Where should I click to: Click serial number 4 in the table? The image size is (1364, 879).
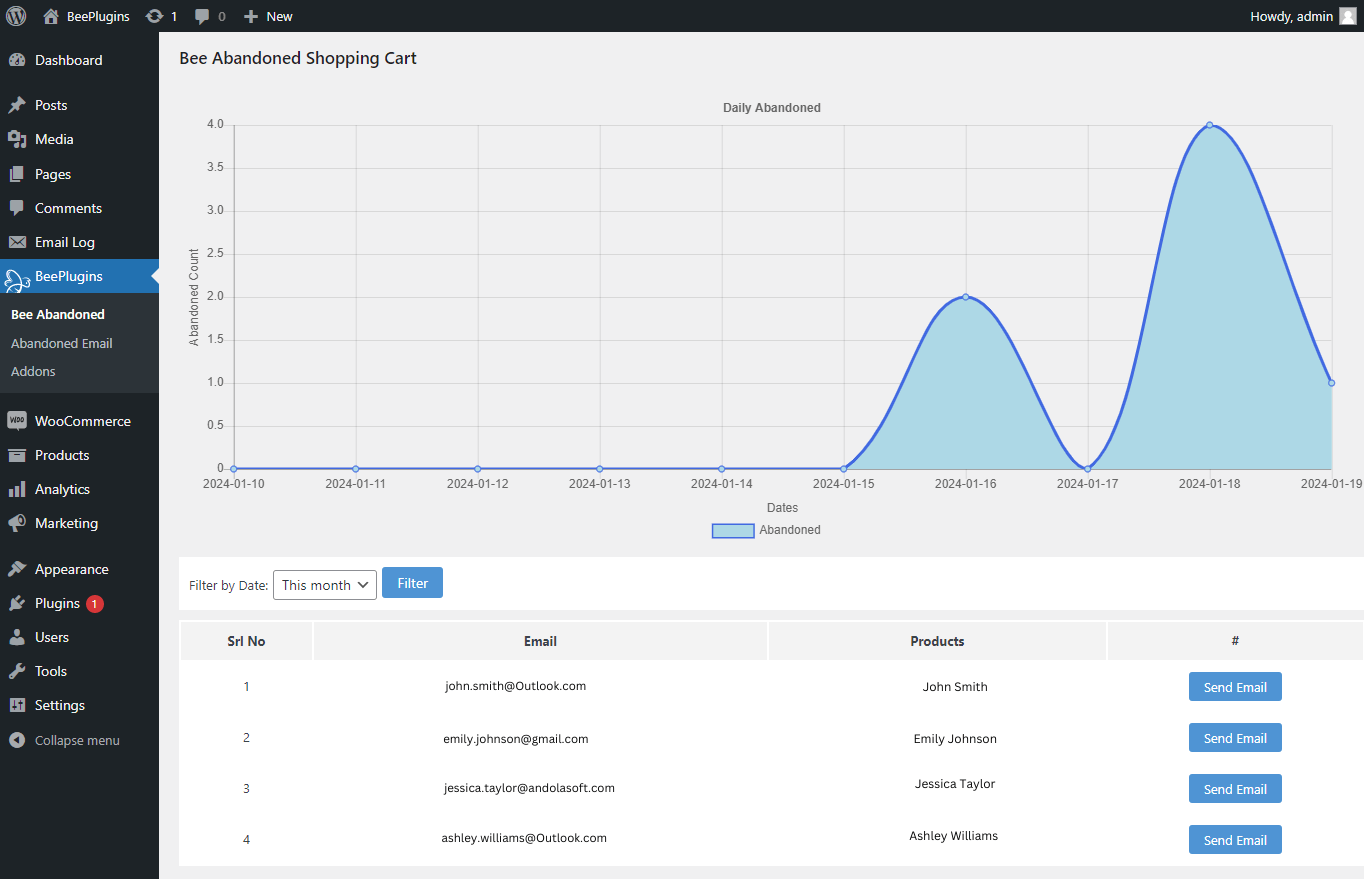click(x=246, y=840)
